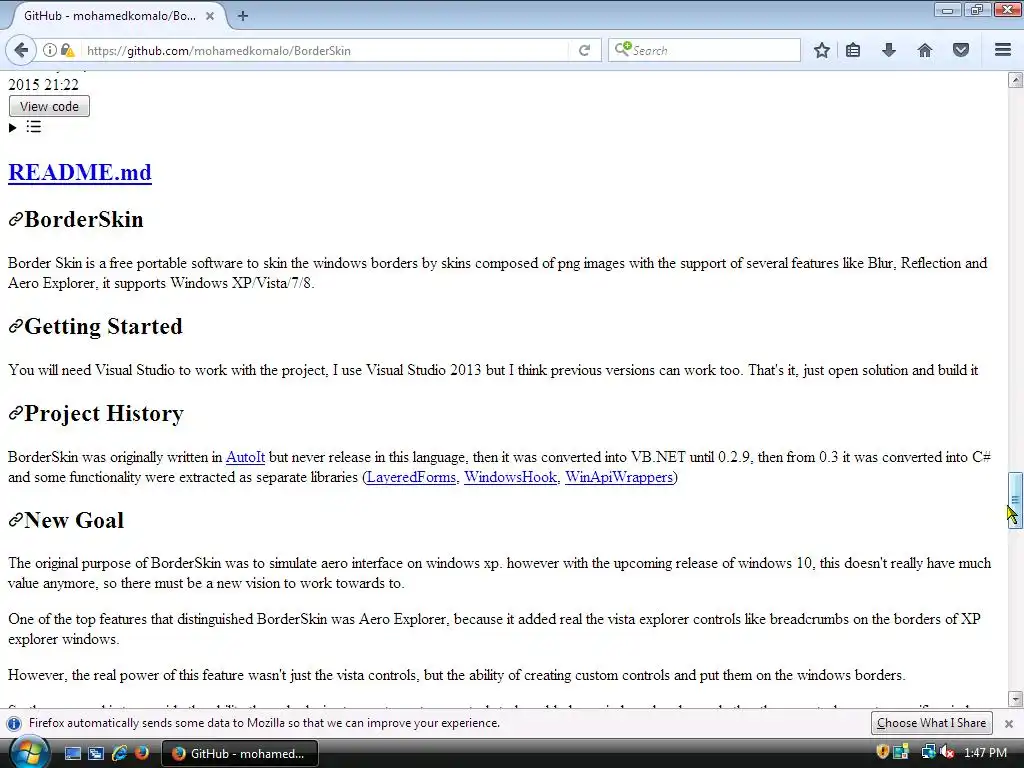The width and height of the screenshot is (1024, 768).
Task: Click anchor icon beside New Goal
Action: click(x=16, y=520)
